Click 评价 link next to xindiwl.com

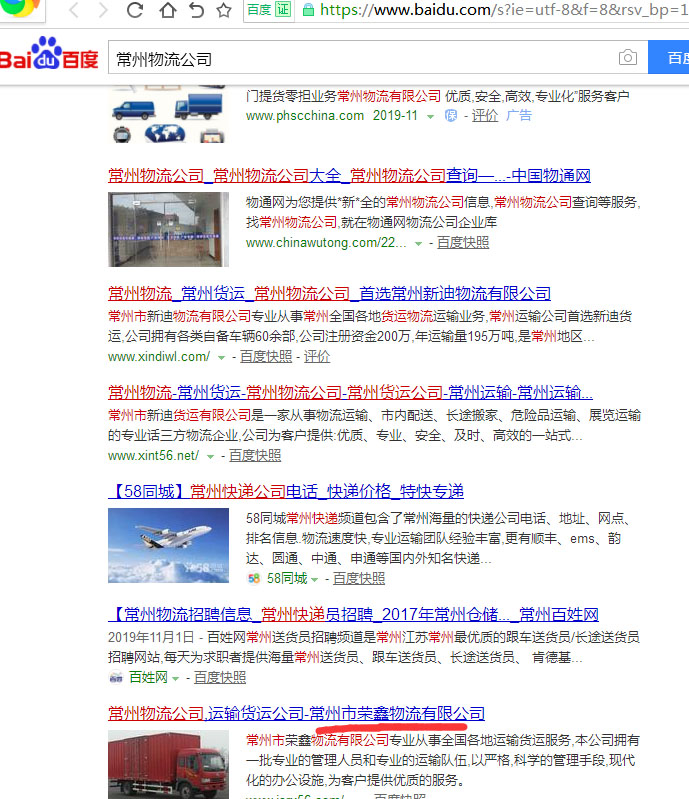pyautogui.click(x=316, y=357)
